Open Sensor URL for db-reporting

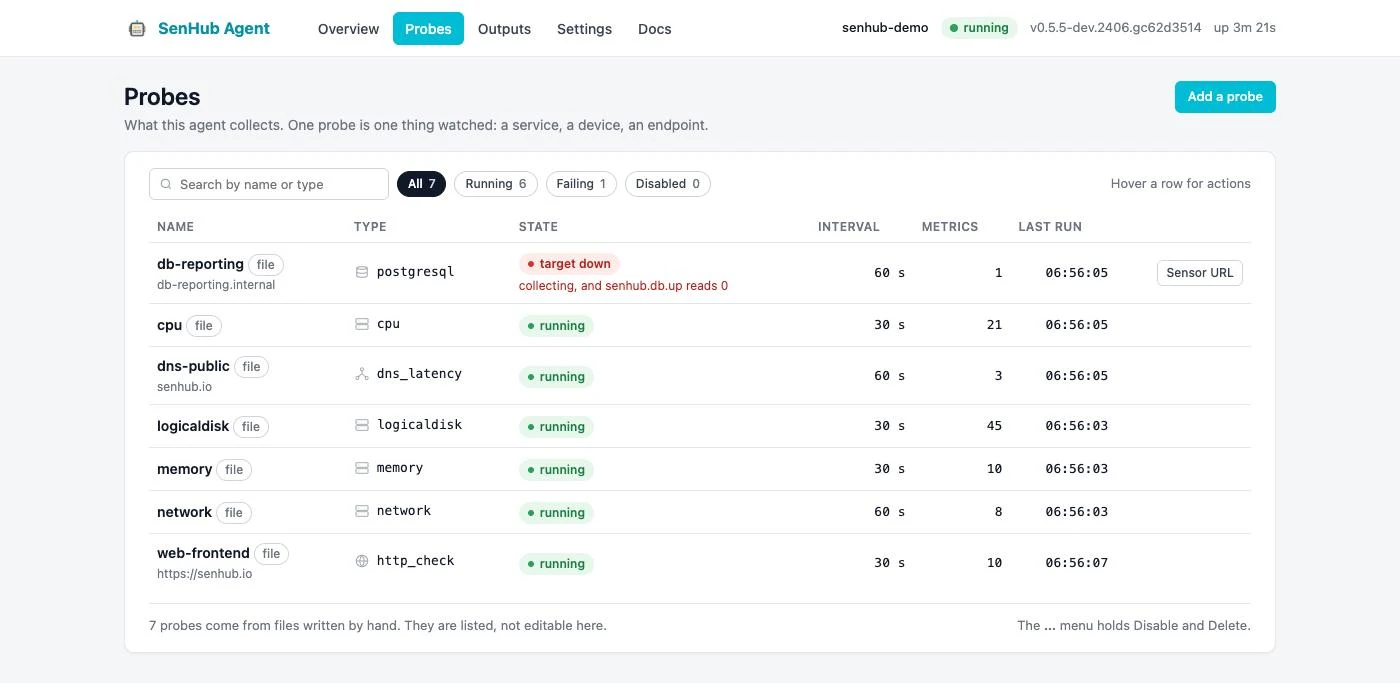(x=1200, y=273)
